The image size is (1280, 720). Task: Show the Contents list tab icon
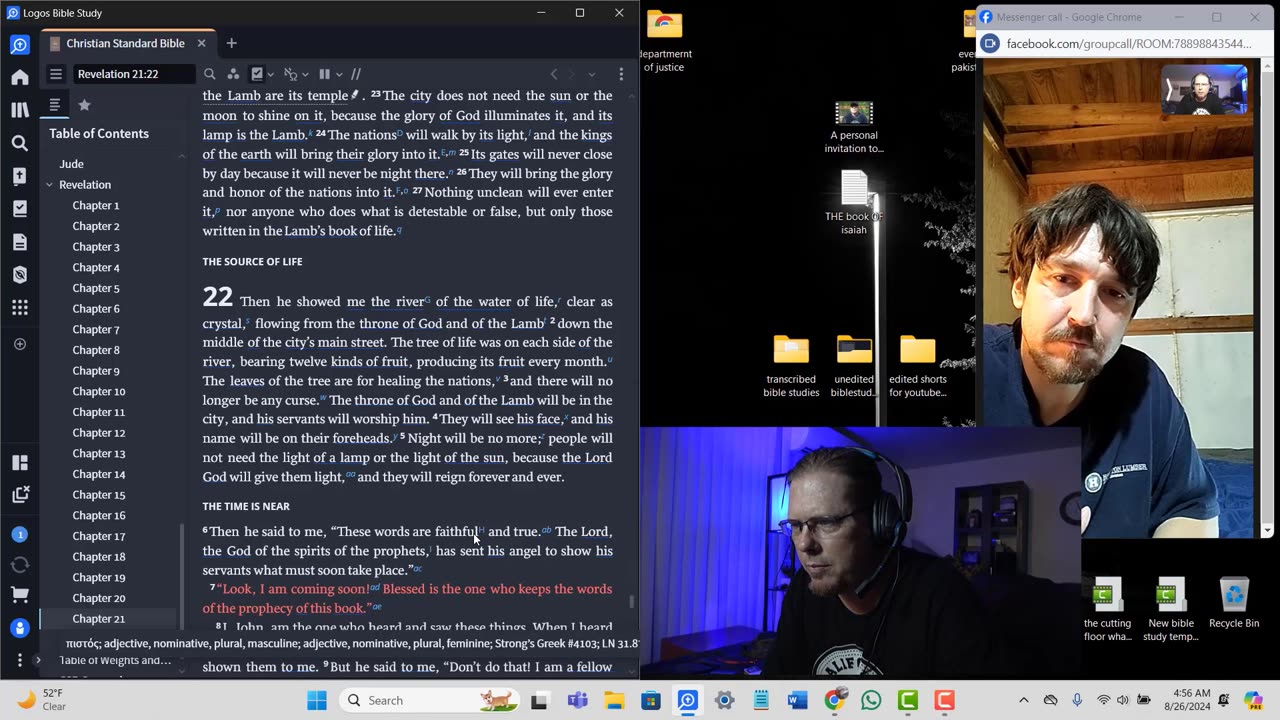tap(55, 105)
